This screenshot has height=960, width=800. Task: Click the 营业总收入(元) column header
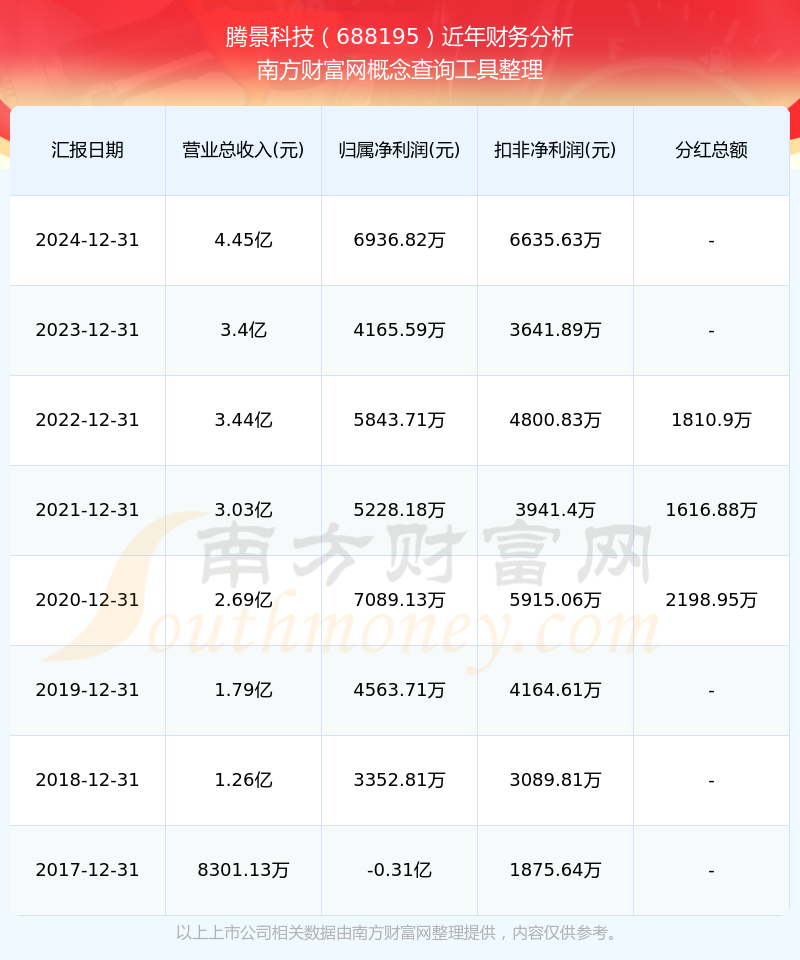point(243,150)
